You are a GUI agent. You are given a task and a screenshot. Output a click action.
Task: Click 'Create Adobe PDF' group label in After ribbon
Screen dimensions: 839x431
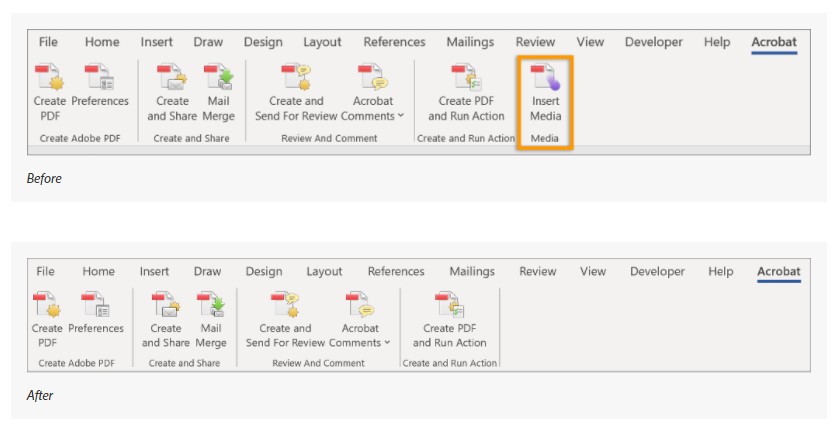(77, 363)
